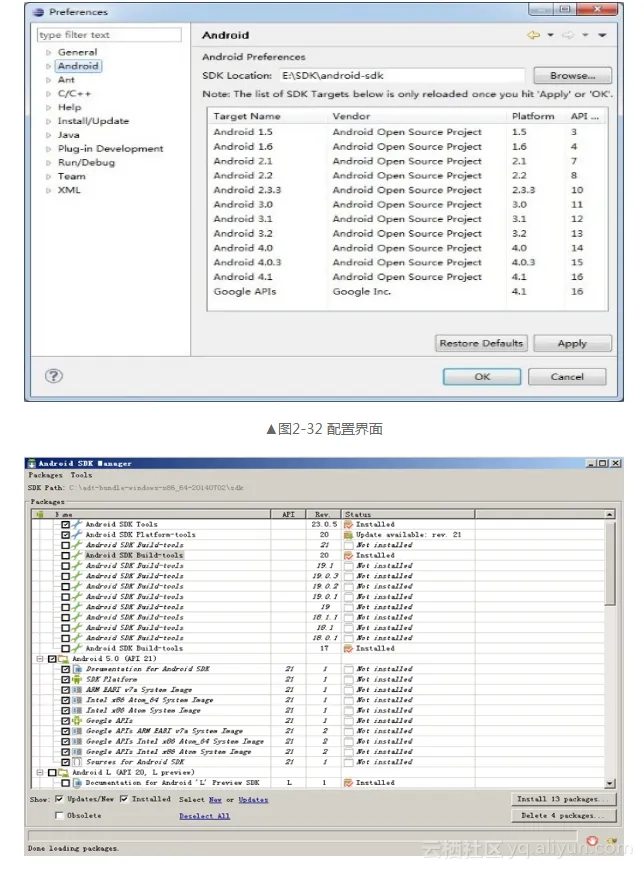Viewport: 644px width, 870px height.
Task: Collapse the Android L (API 20) group
Action: click(40, 772)
